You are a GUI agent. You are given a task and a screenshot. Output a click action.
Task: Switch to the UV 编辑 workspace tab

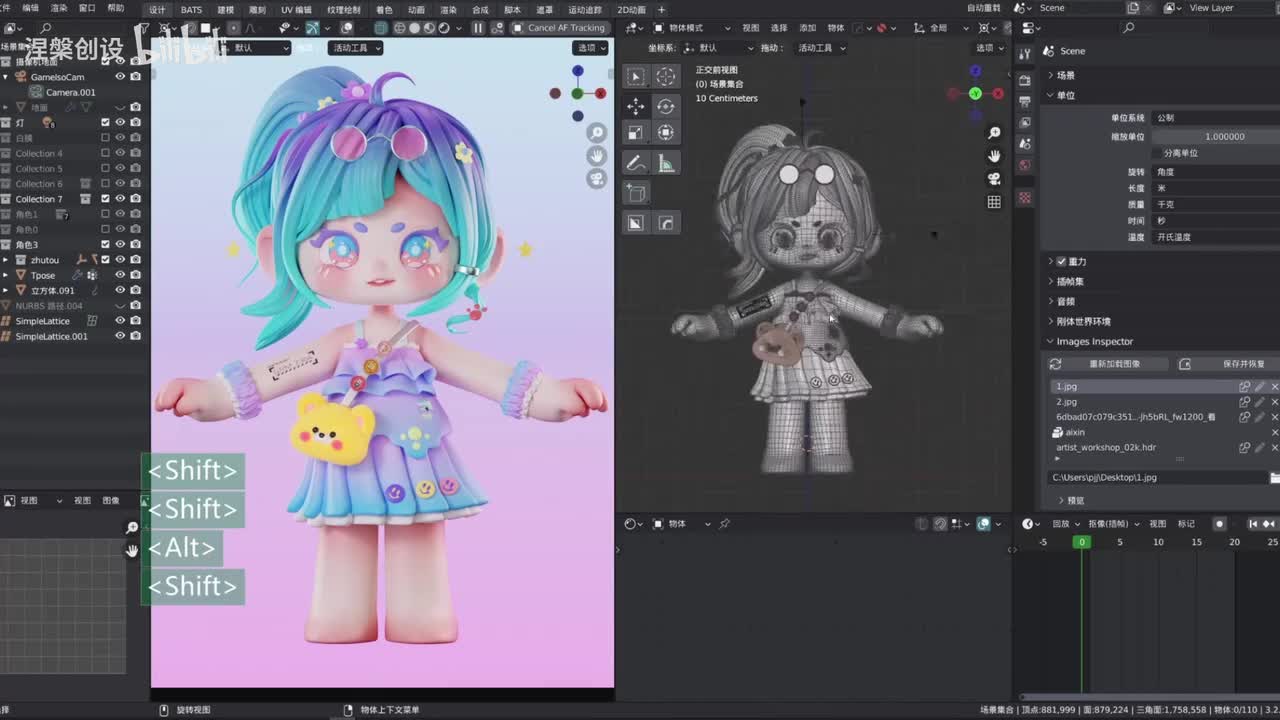296,9
